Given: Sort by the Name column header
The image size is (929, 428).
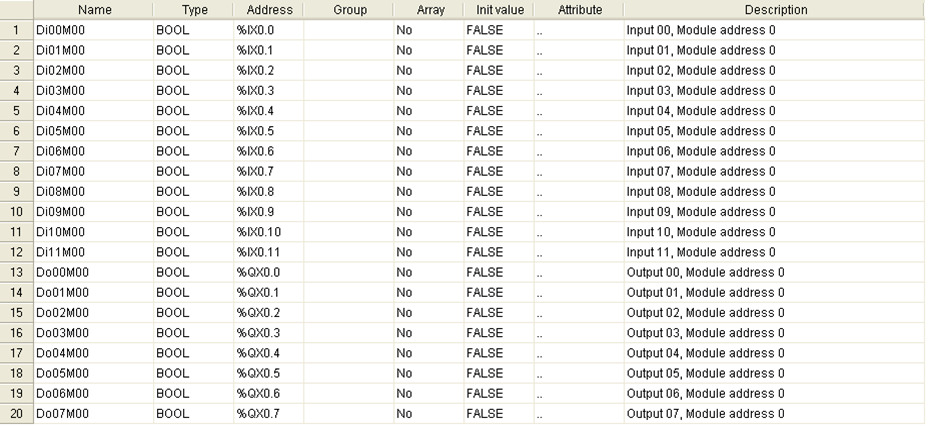Looking at the screenshot, I should pyautogui.click(x=94, y=9).
